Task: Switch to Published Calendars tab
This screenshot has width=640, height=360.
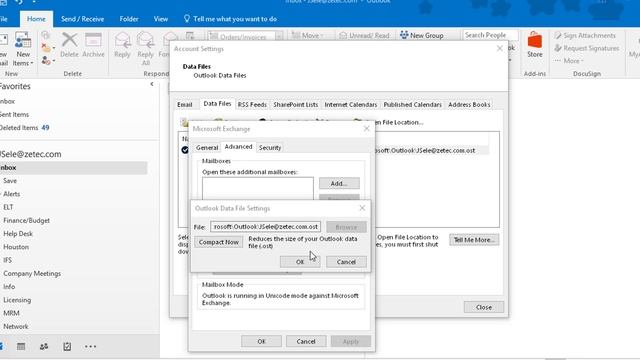Action: coord(412,104)
